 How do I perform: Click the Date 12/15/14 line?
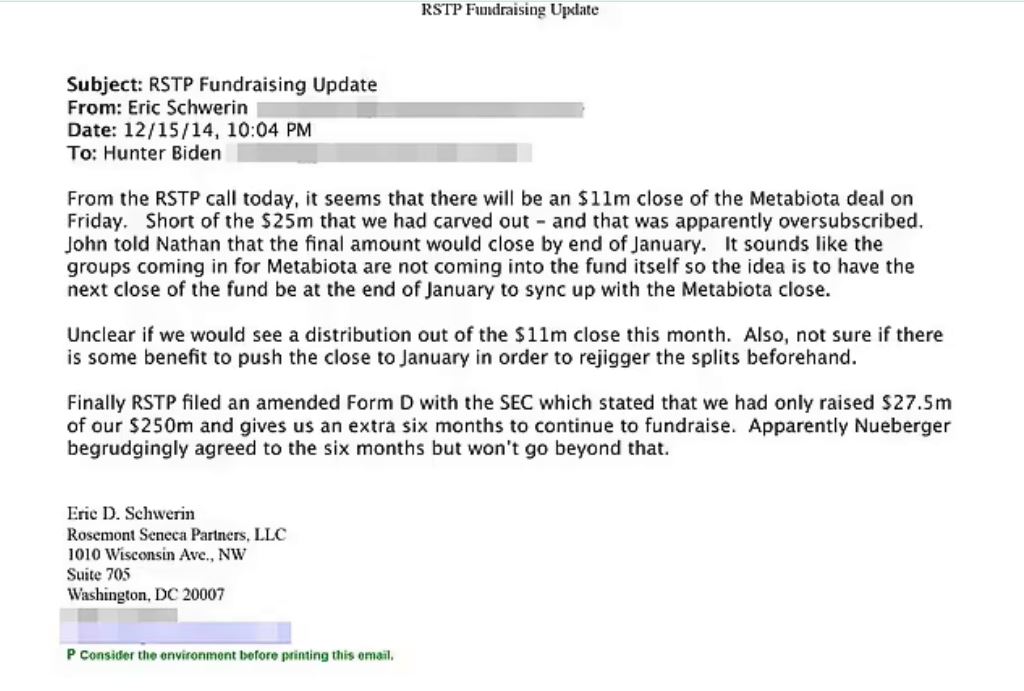(189, 130)
